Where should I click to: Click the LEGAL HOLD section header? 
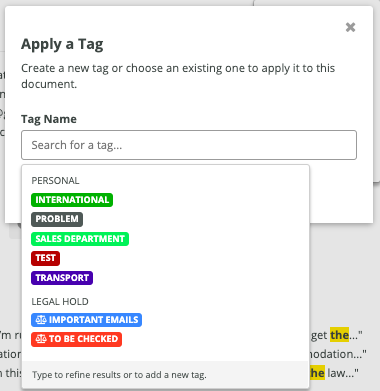coord(60,301)
